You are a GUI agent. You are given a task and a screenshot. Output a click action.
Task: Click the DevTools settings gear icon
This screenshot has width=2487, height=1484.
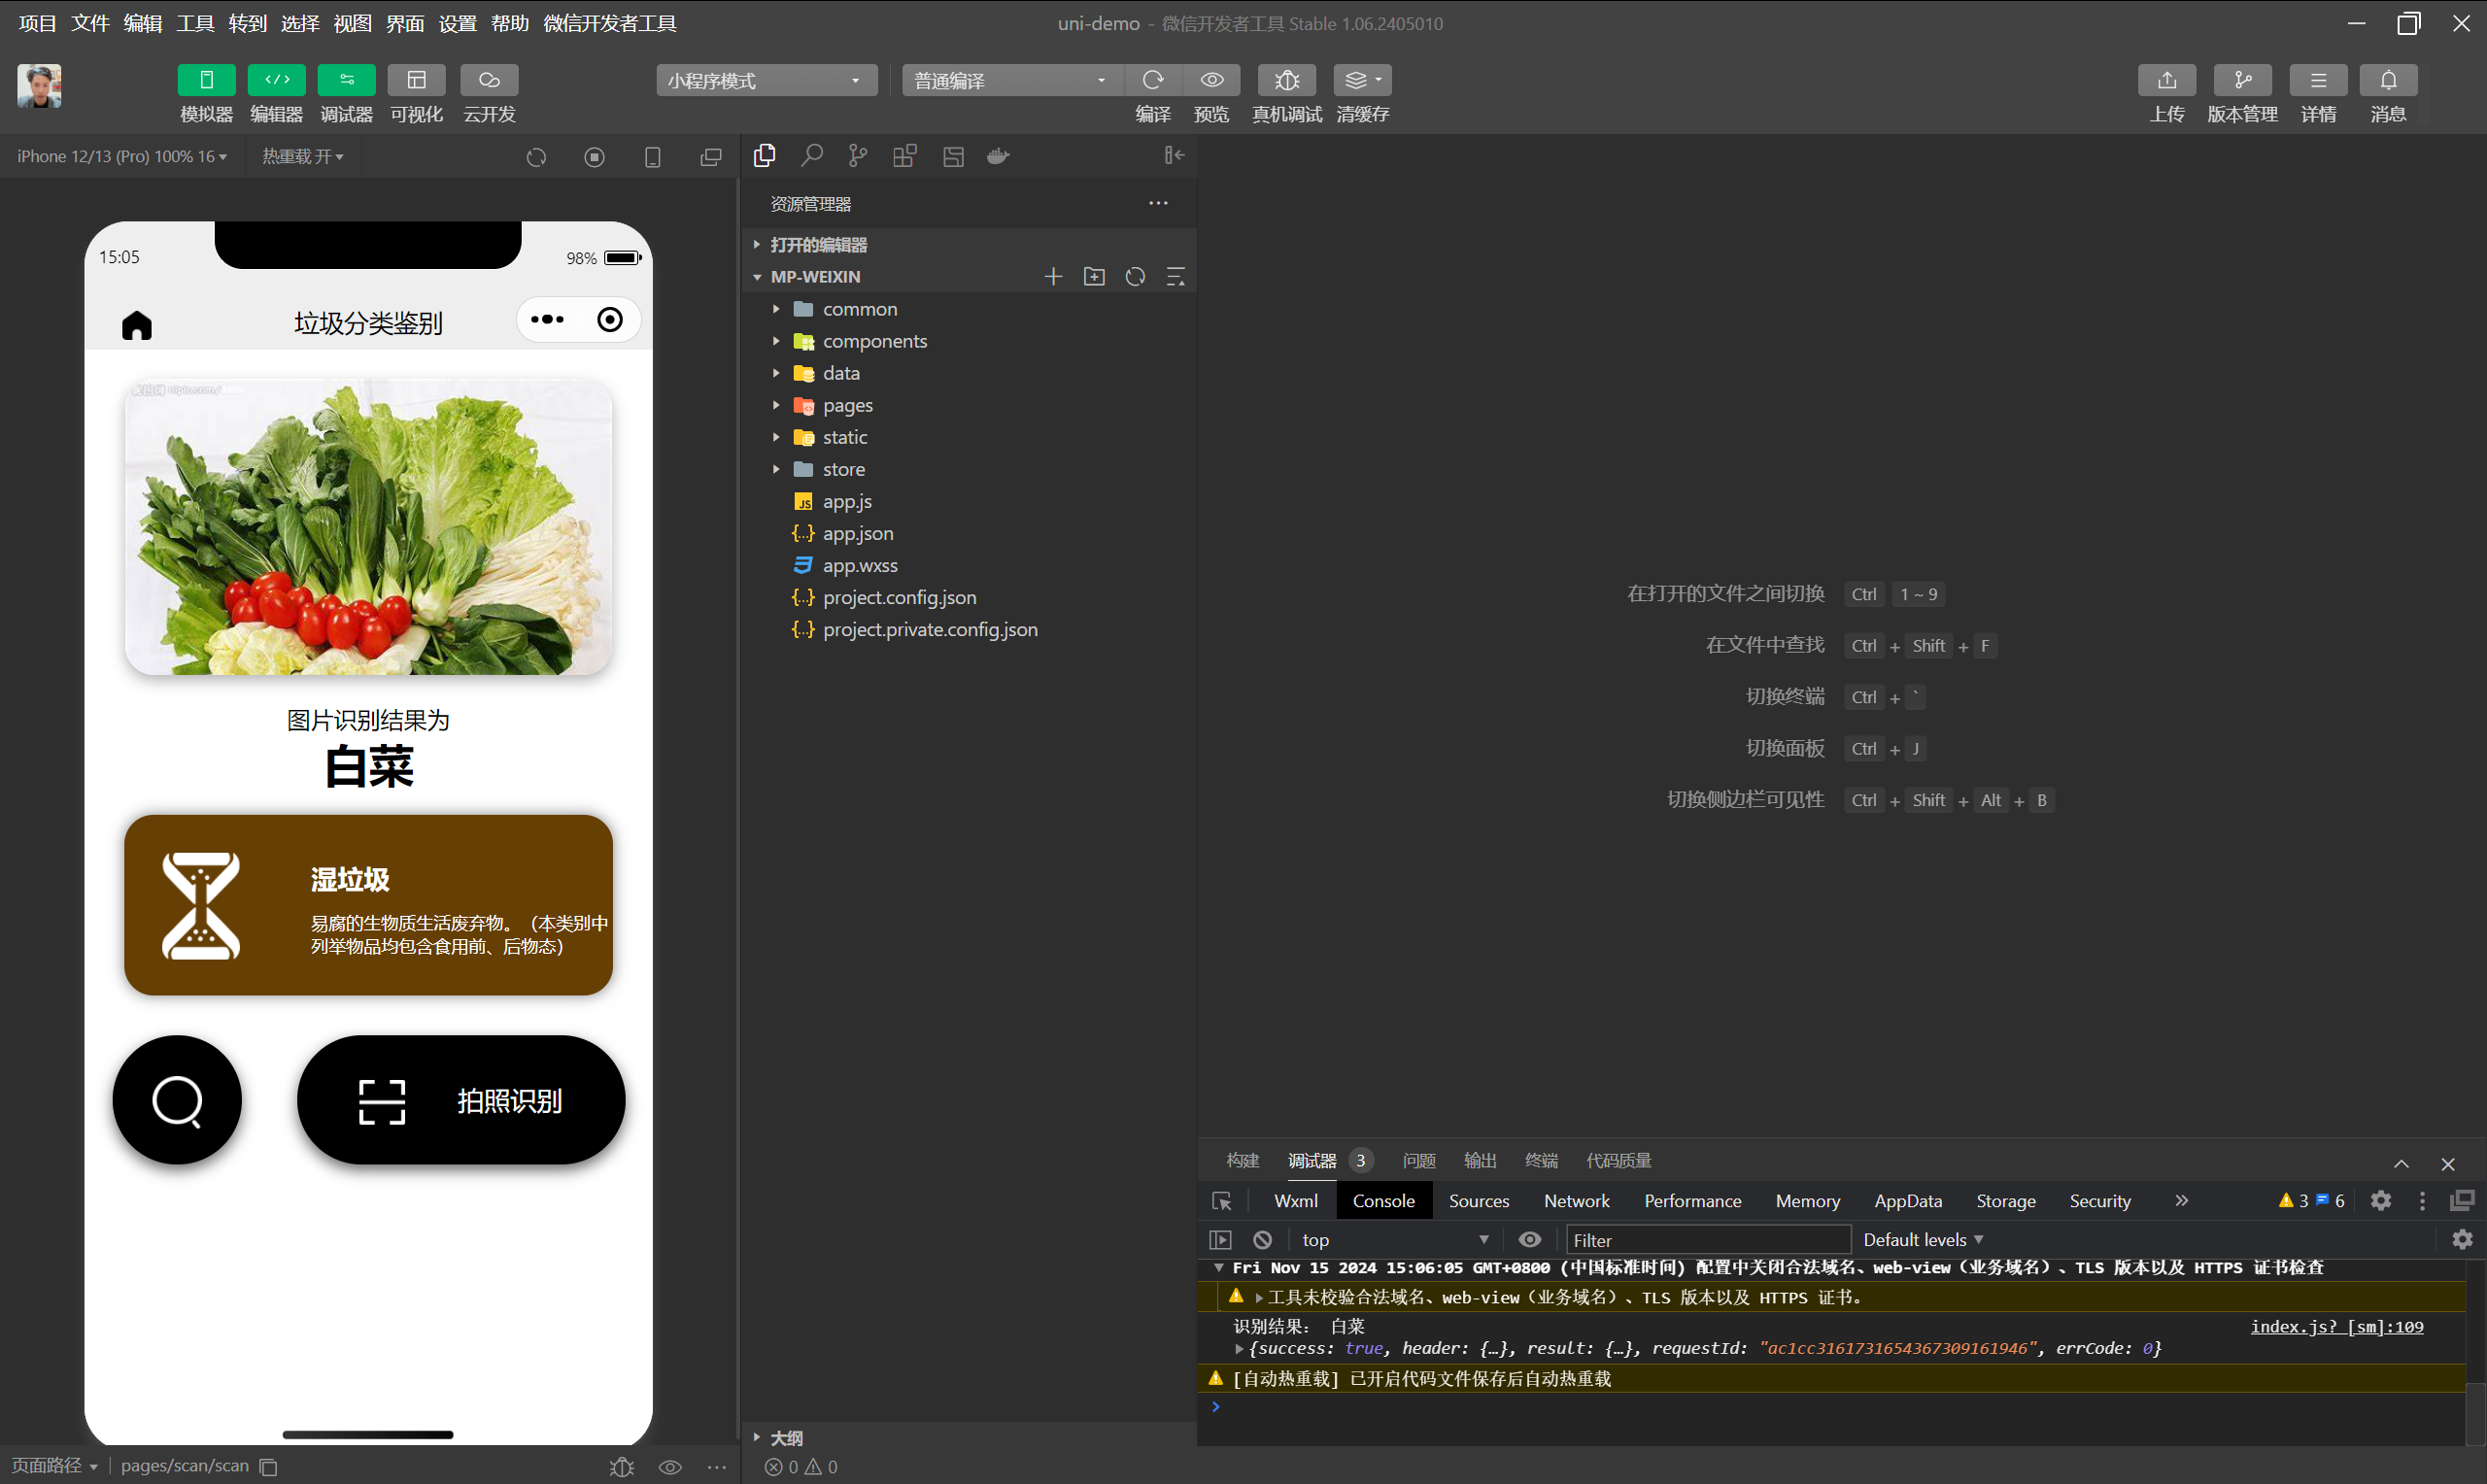point(2381,1201)
